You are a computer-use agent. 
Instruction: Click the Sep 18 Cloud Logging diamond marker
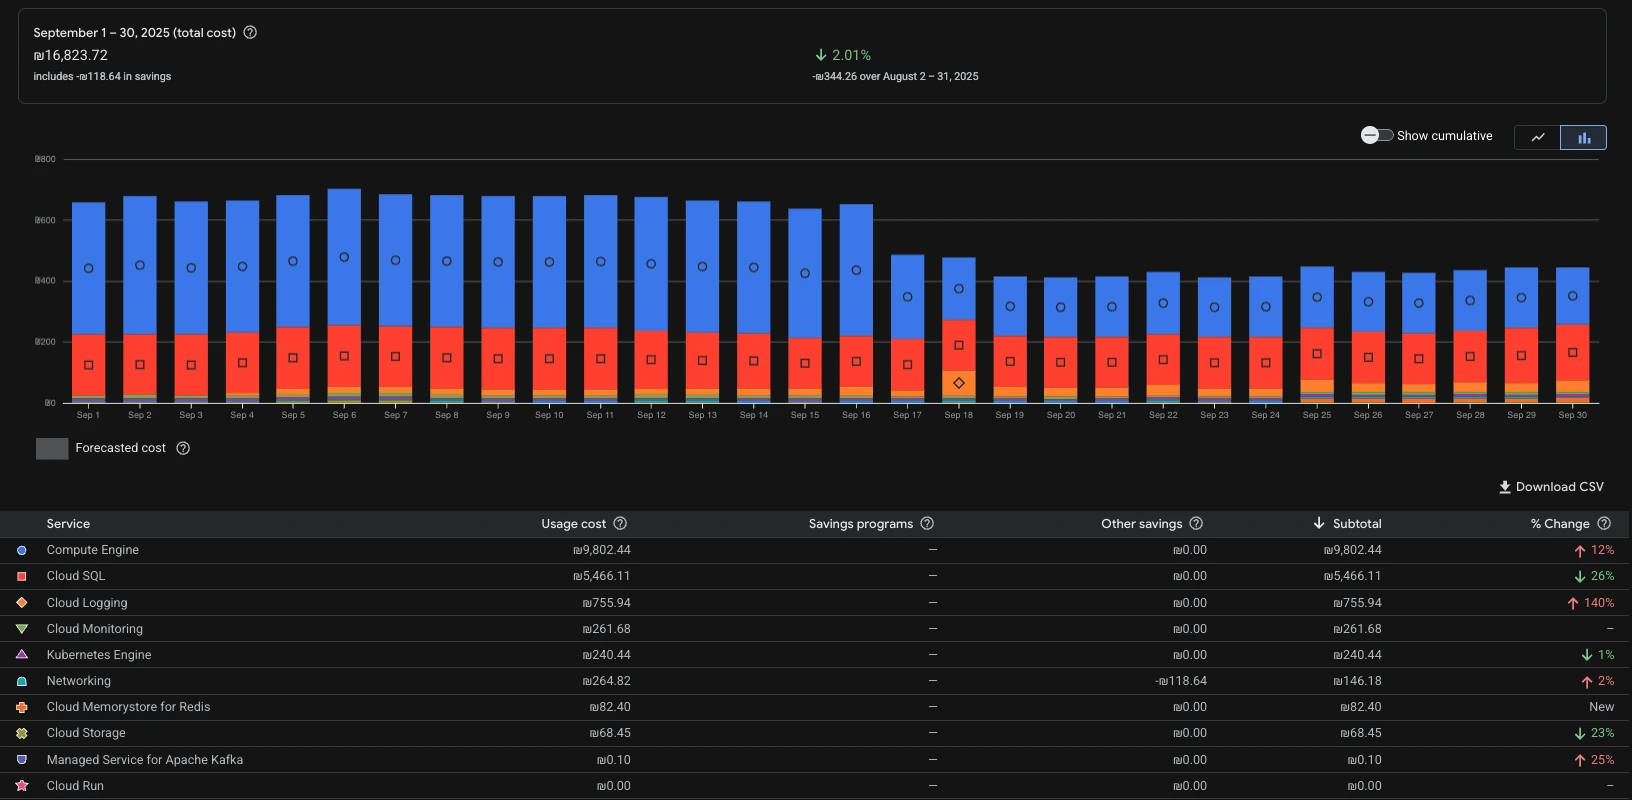(x=959, y=383)
